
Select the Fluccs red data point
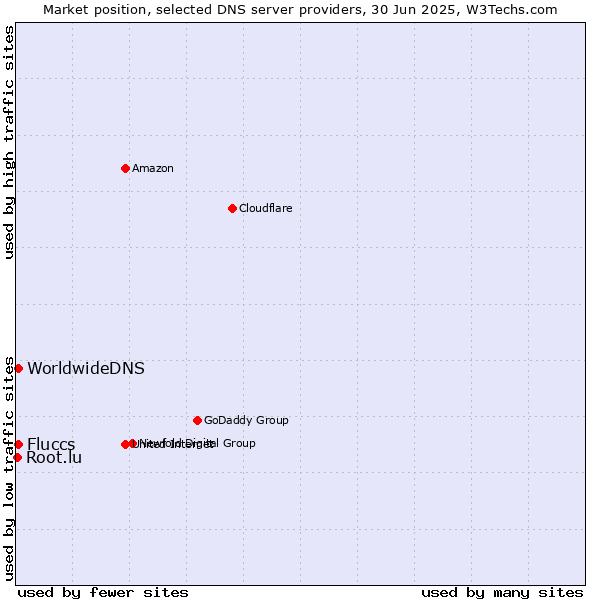point(18,444)
